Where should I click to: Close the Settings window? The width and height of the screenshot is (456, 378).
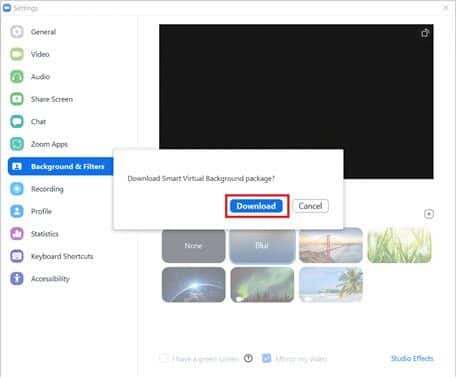point(446,8)
